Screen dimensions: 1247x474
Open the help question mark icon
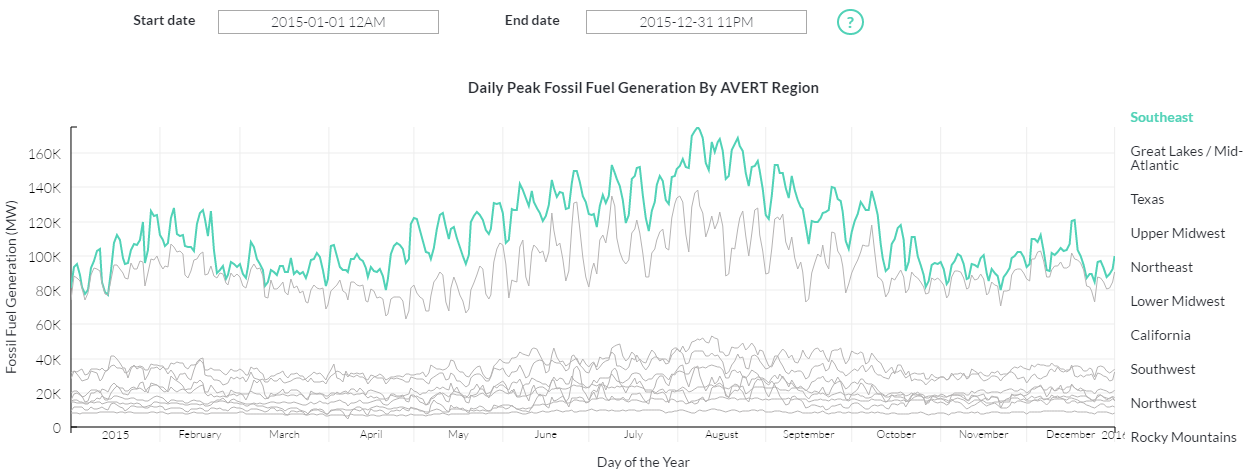tap(850, 21)
